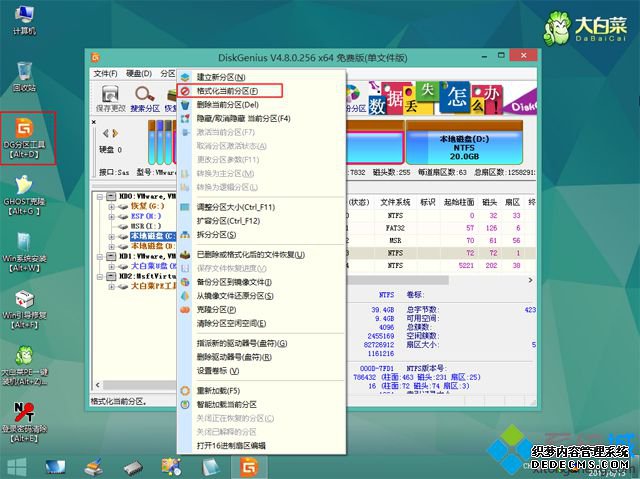Click the reload icon beside 重新加载(F5)
Viewport: 640px width, 479px height.
[x=185, y=390]
